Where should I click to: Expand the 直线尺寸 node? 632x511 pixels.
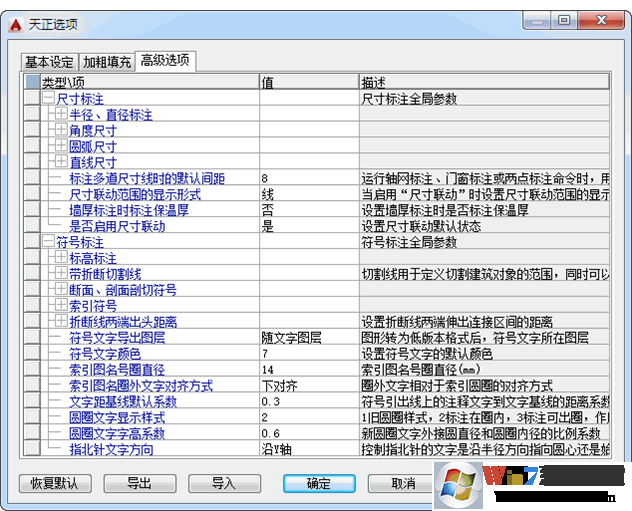tap(61, 162)
